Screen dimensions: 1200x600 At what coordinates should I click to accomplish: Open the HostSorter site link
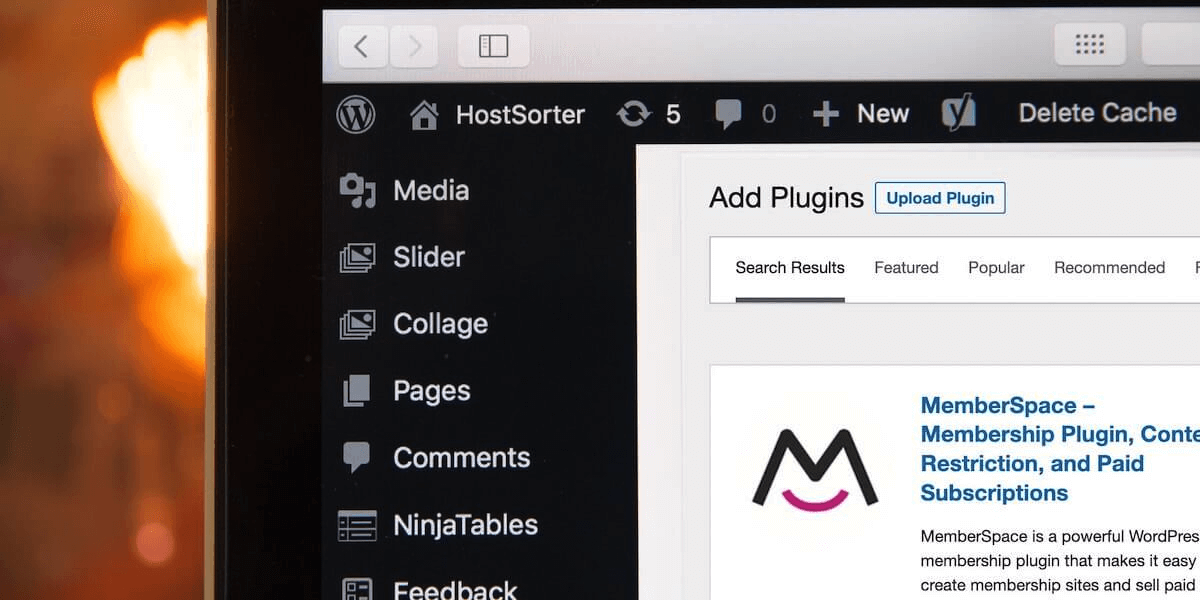point(520,115)
